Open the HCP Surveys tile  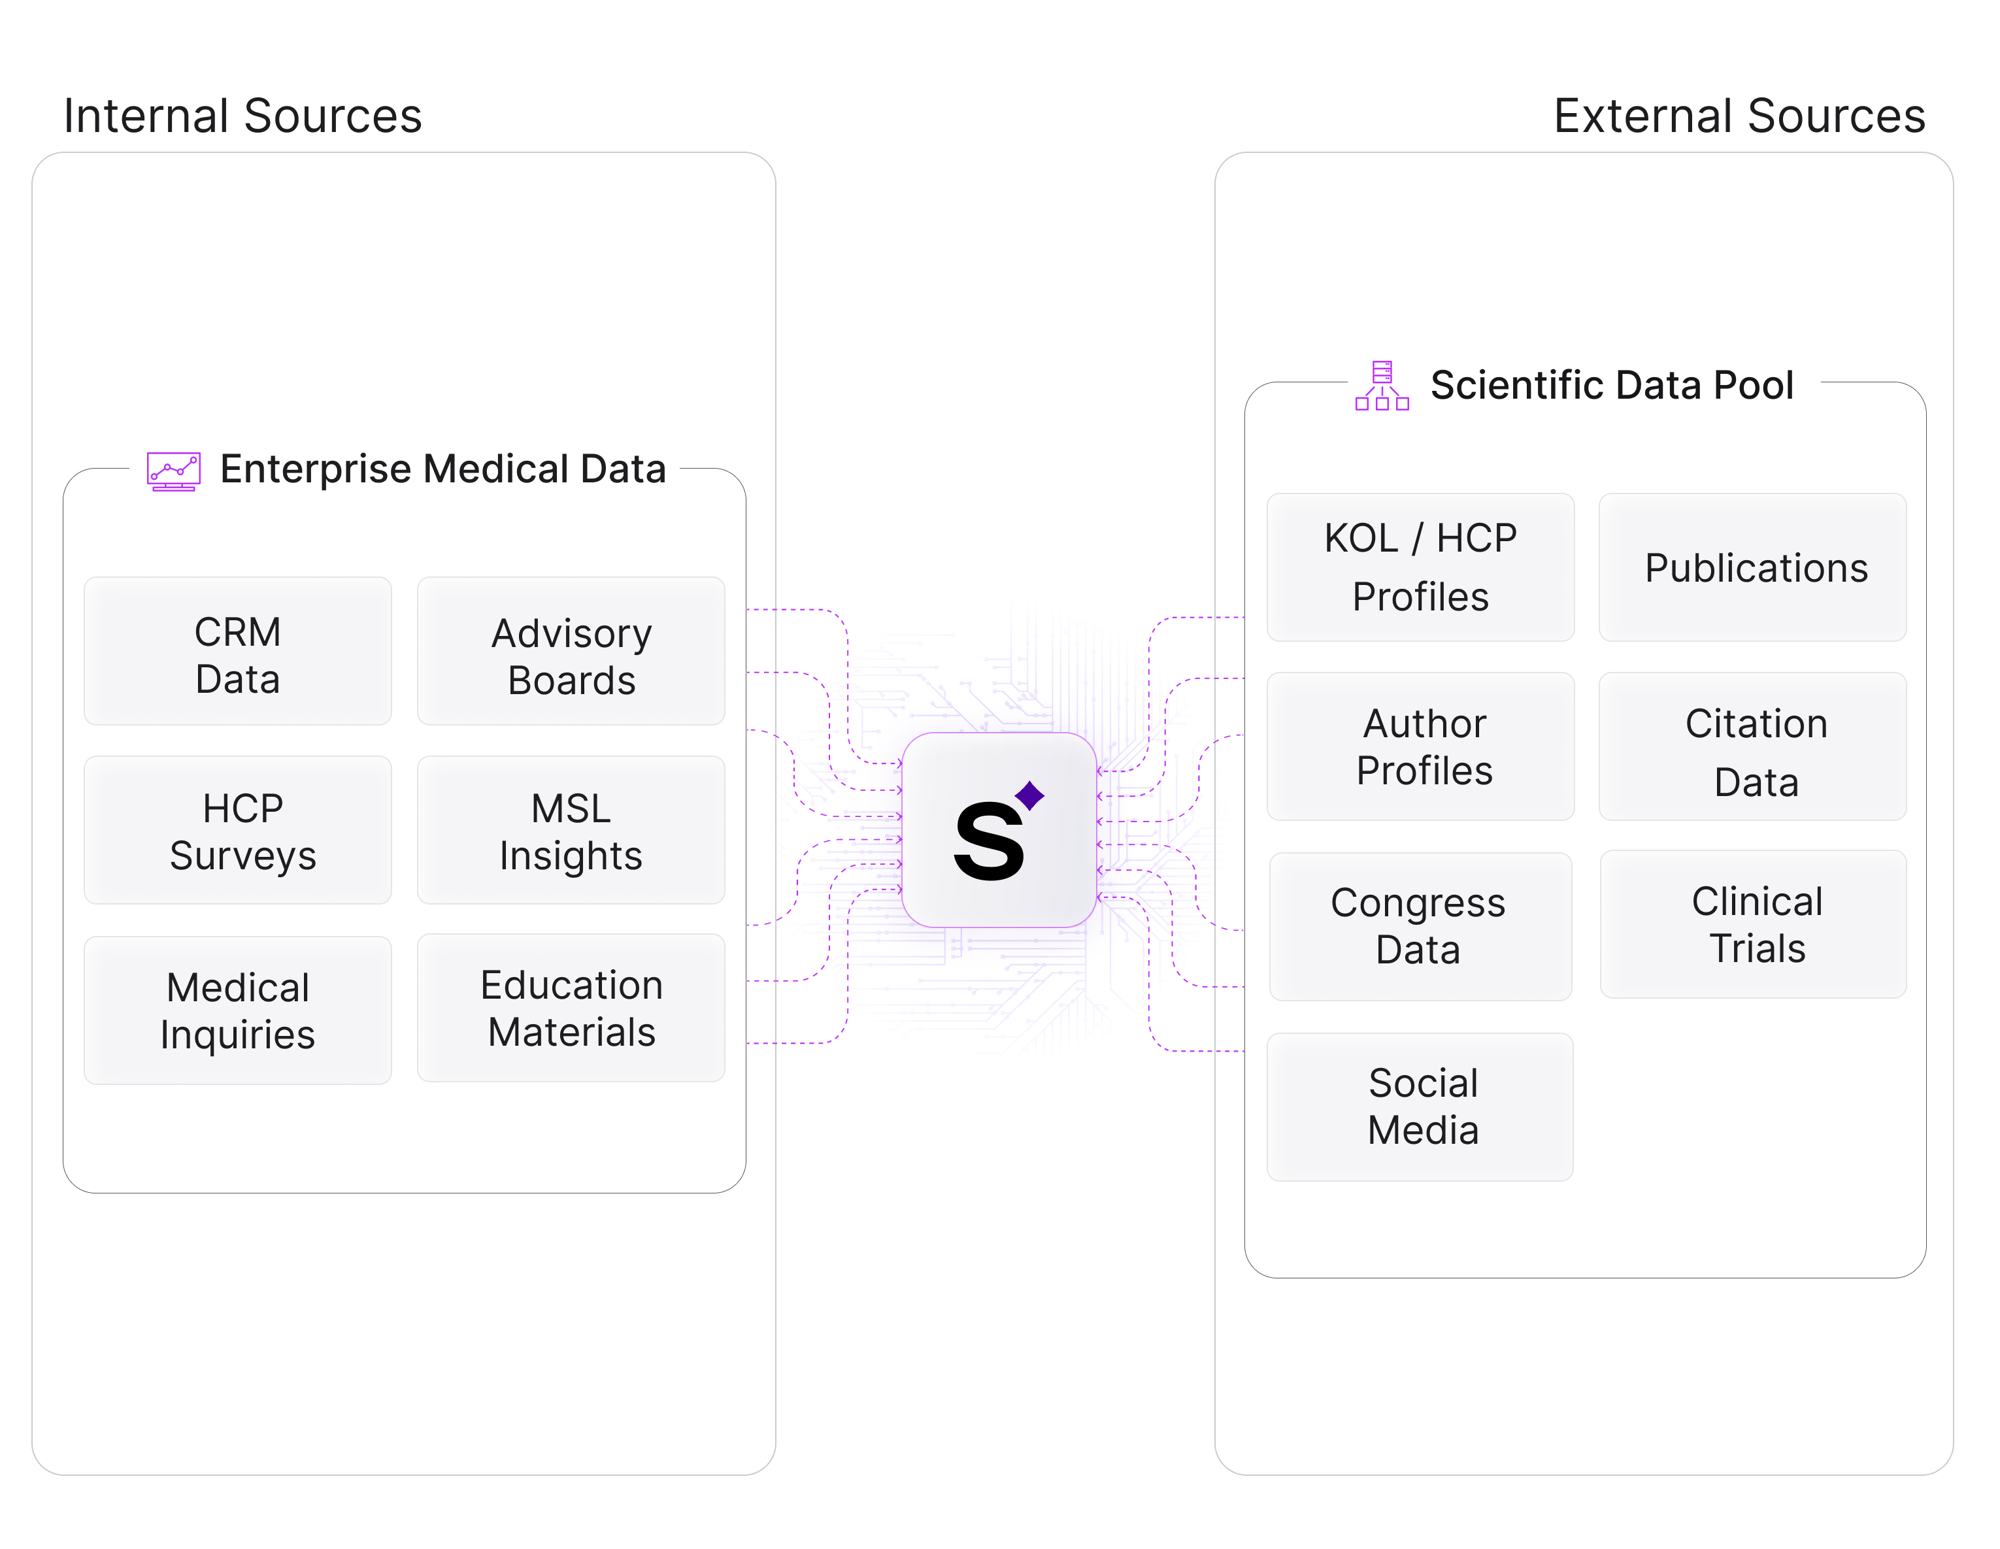click(x=238, y=830)
